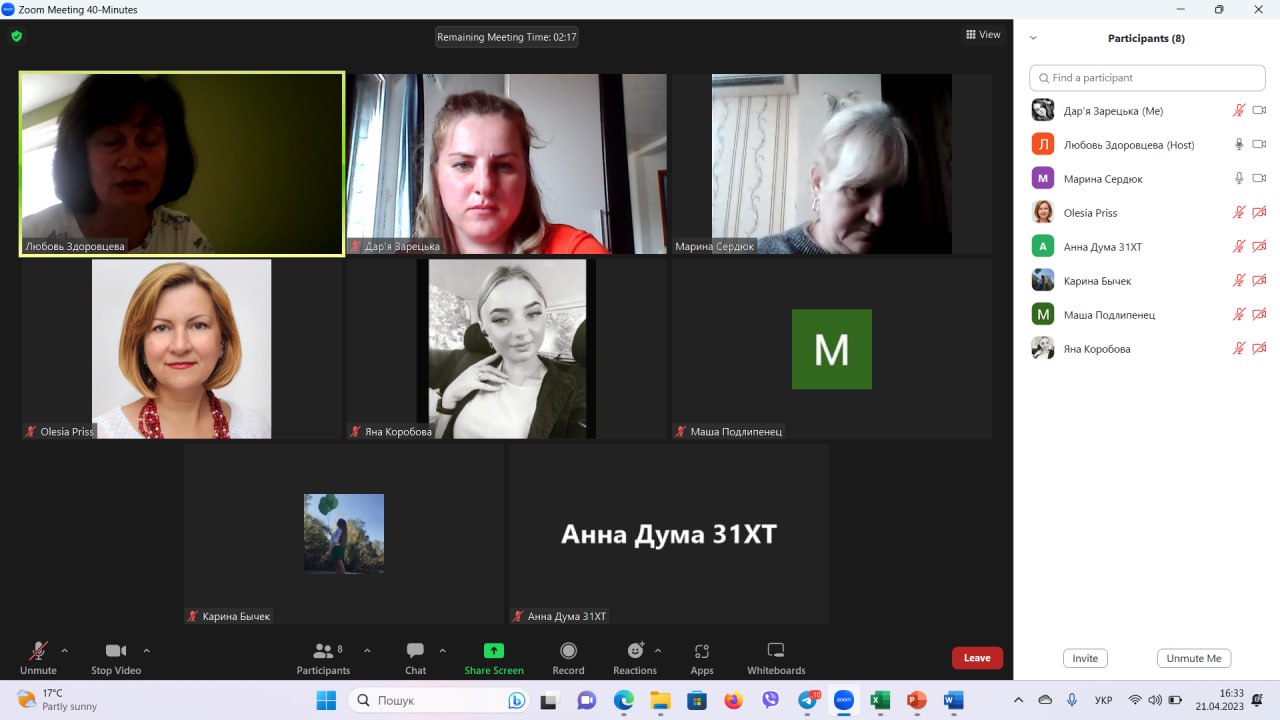Open Telegram from the taskbar
The image size is (1280, 720).
(x=808, y=700)
